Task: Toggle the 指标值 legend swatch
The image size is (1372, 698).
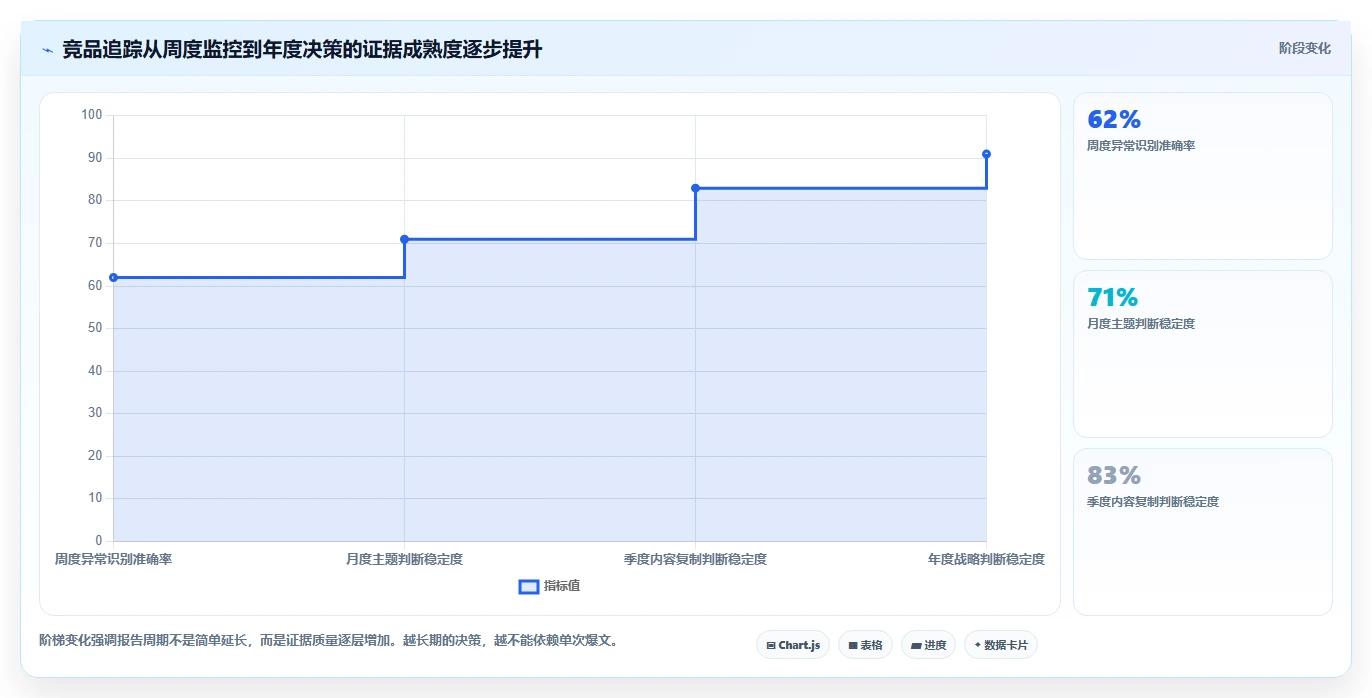Action: (529, 586)
